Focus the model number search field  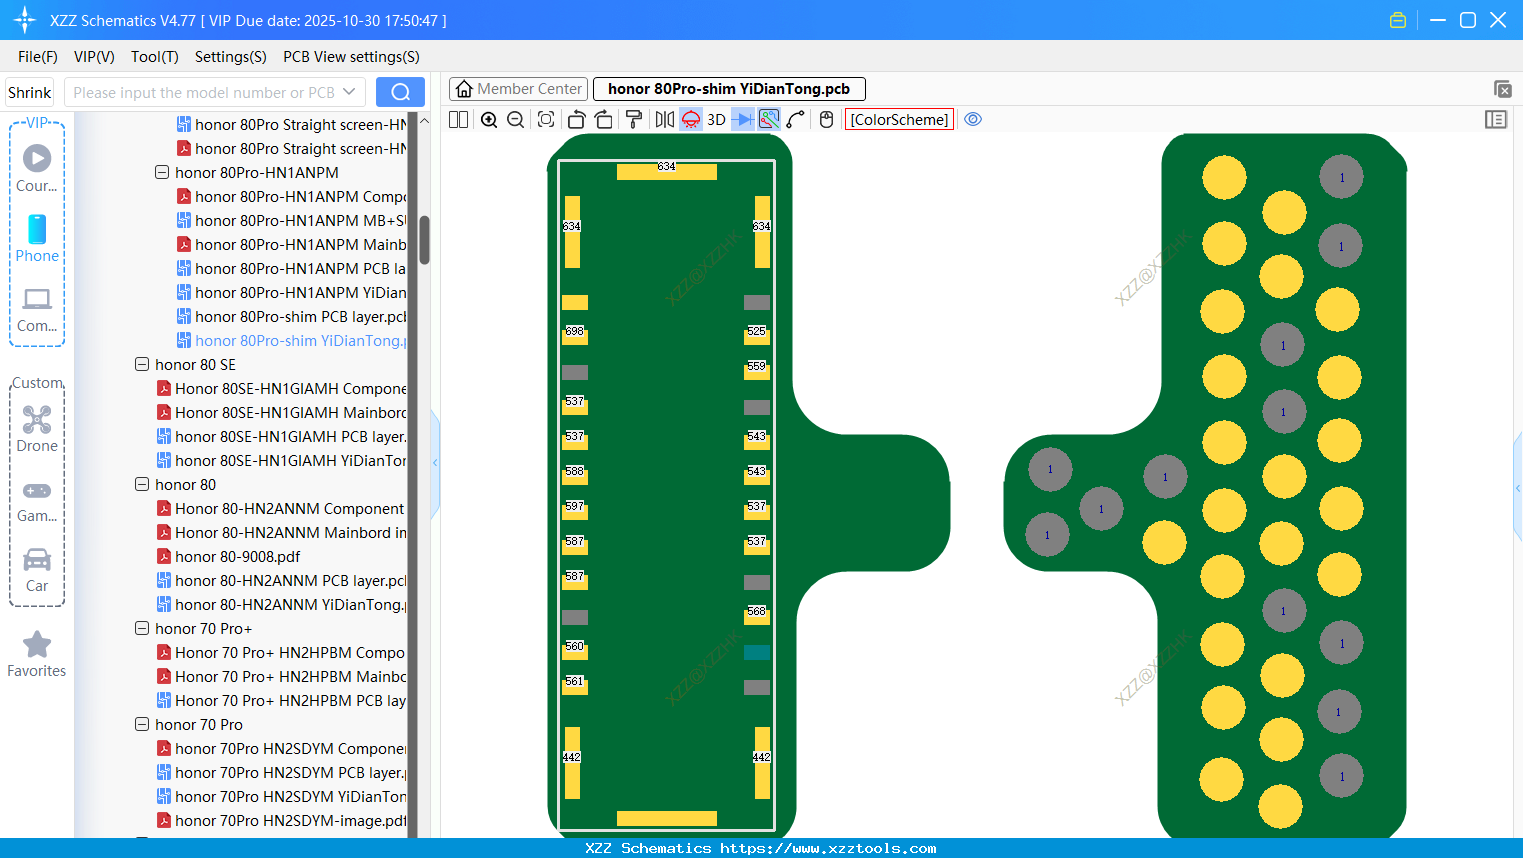[x=204, y=92]
